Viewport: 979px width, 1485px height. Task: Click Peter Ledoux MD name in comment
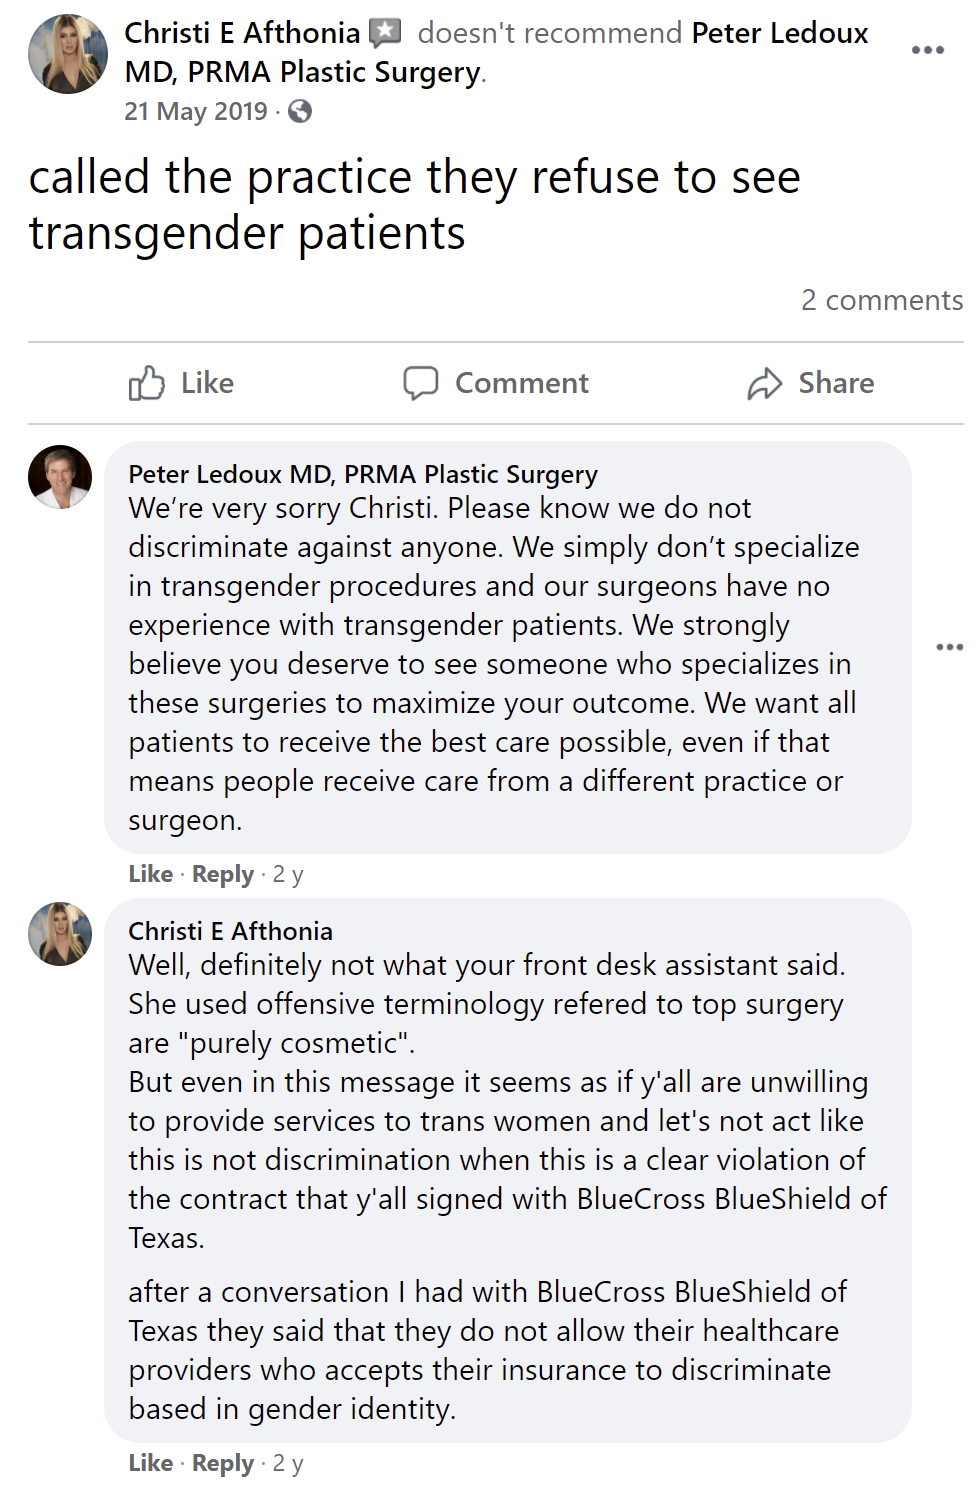coord(363,474)
